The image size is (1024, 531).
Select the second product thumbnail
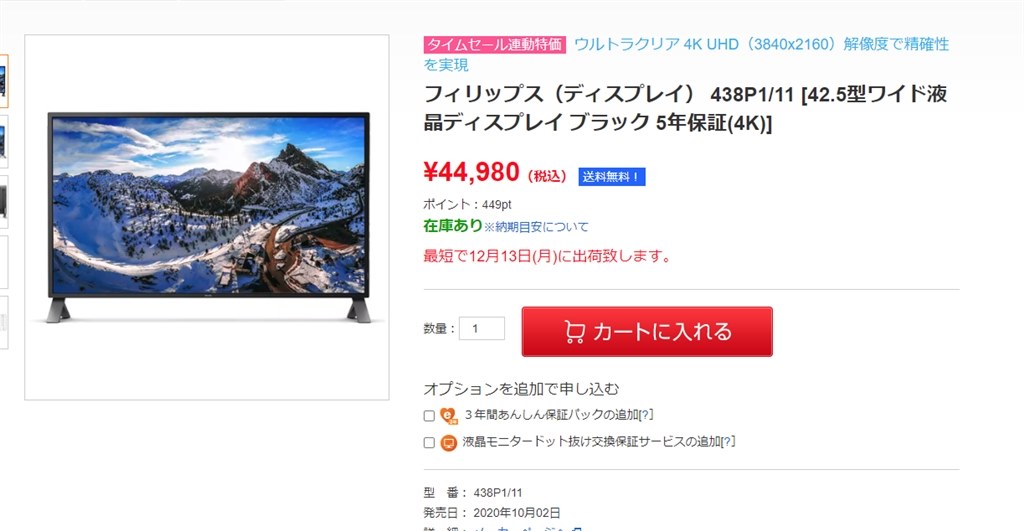(4, 142)
